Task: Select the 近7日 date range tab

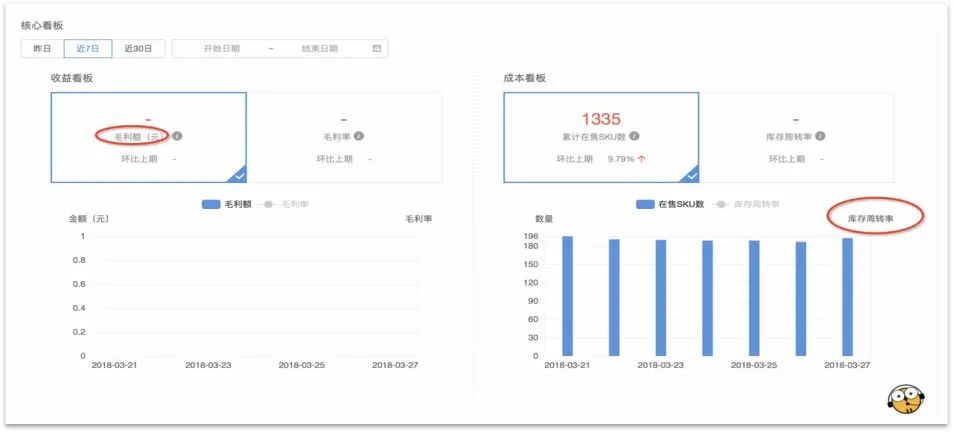Action: (88, 49)
